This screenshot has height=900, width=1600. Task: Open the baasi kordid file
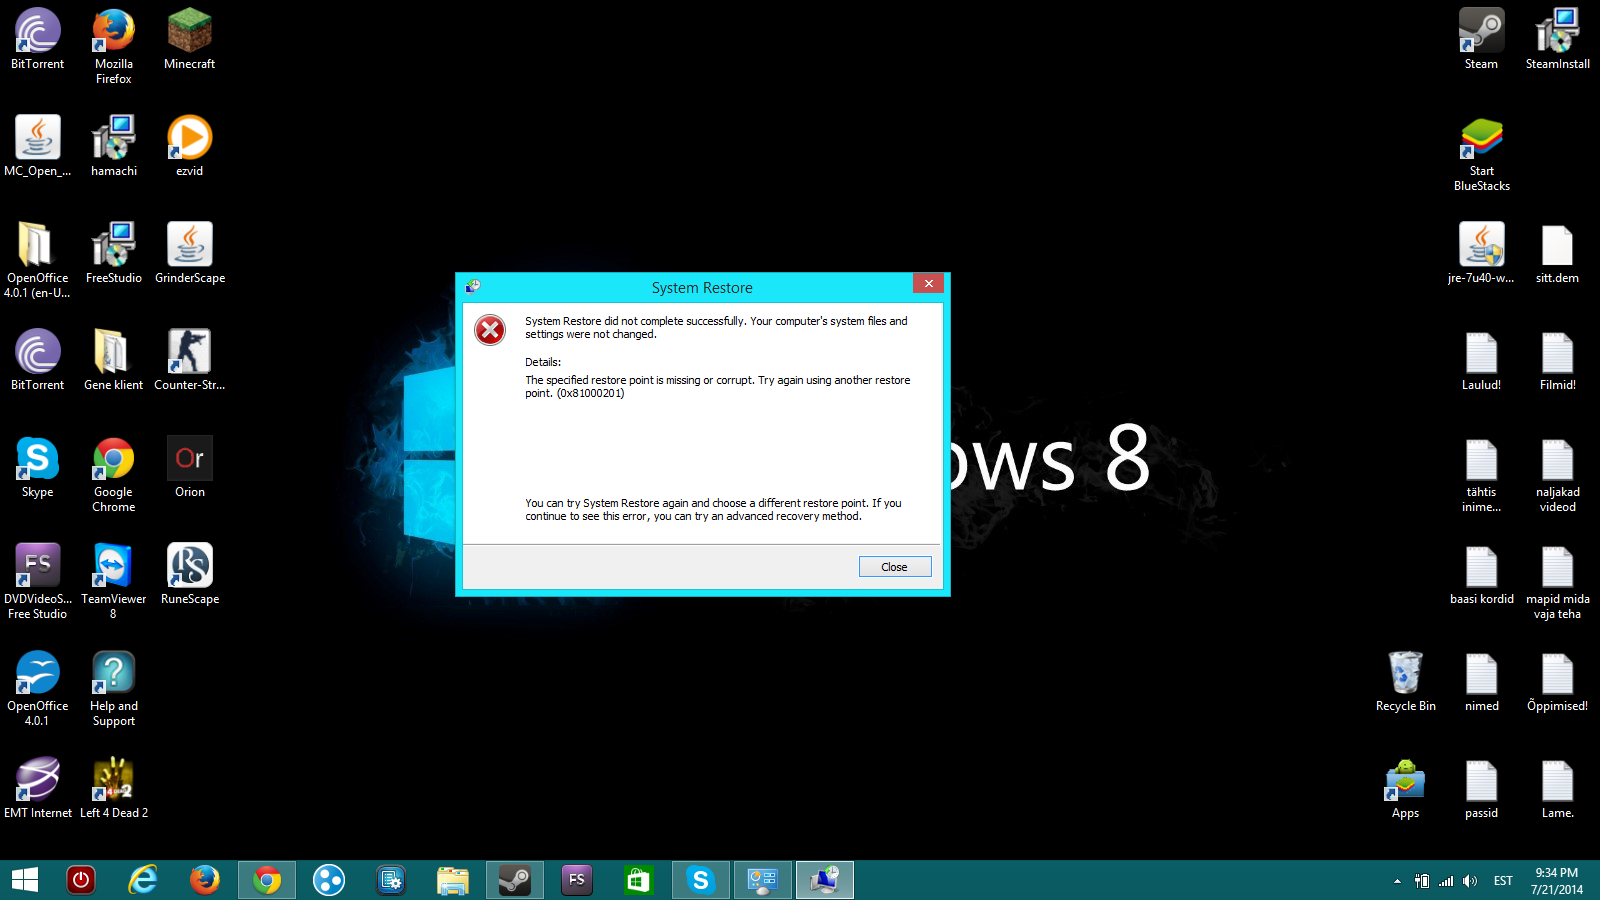point(1481,573)
